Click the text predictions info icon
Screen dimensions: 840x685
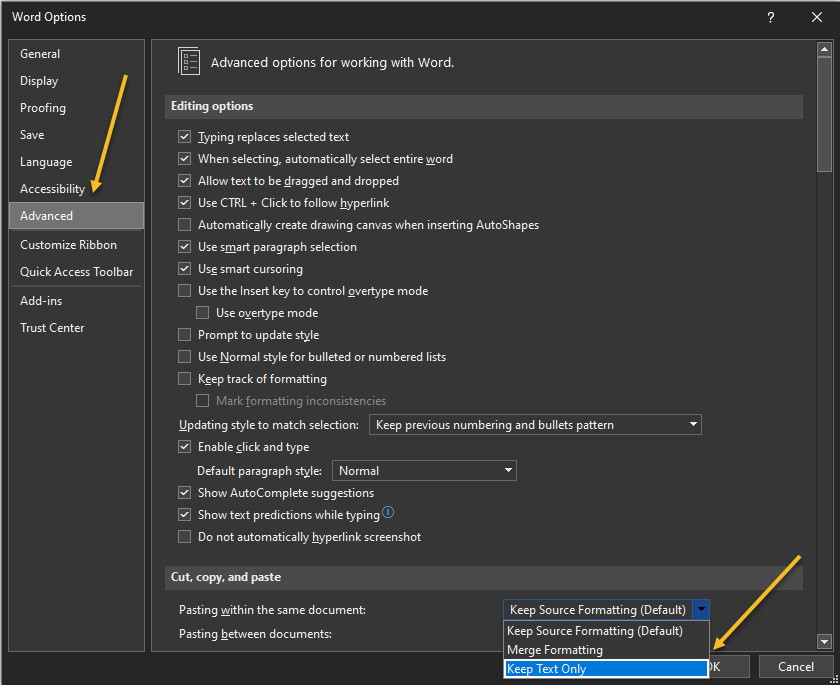(x=388, y=514)
